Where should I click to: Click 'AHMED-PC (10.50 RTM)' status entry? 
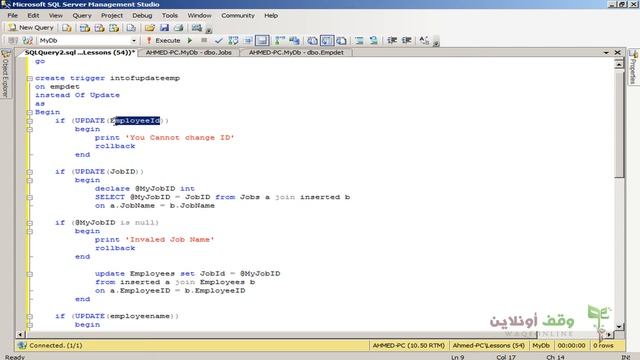click(x=409, y=345)
